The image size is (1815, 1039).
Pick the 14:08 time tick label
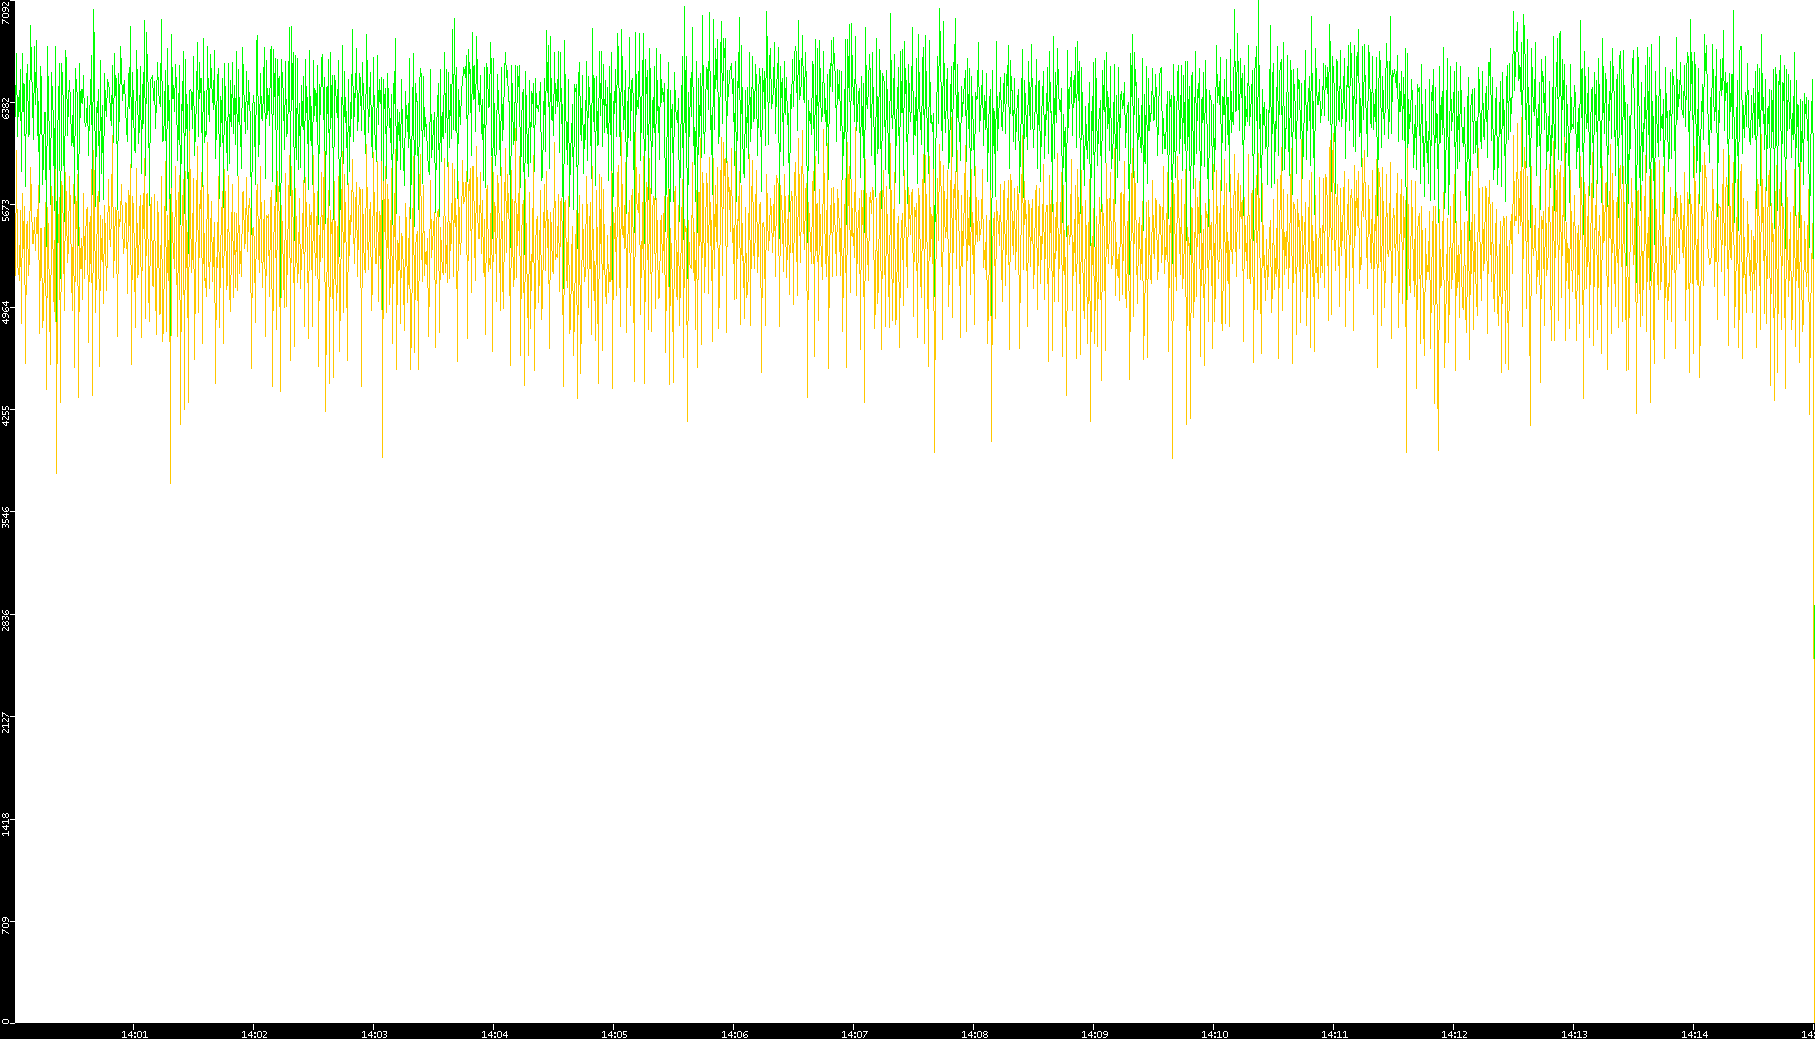pyautogui.click(x=974, y=1034)
